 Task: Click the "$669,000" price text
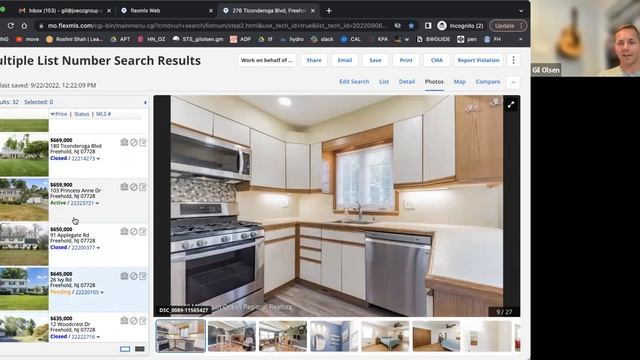[61, 140]
